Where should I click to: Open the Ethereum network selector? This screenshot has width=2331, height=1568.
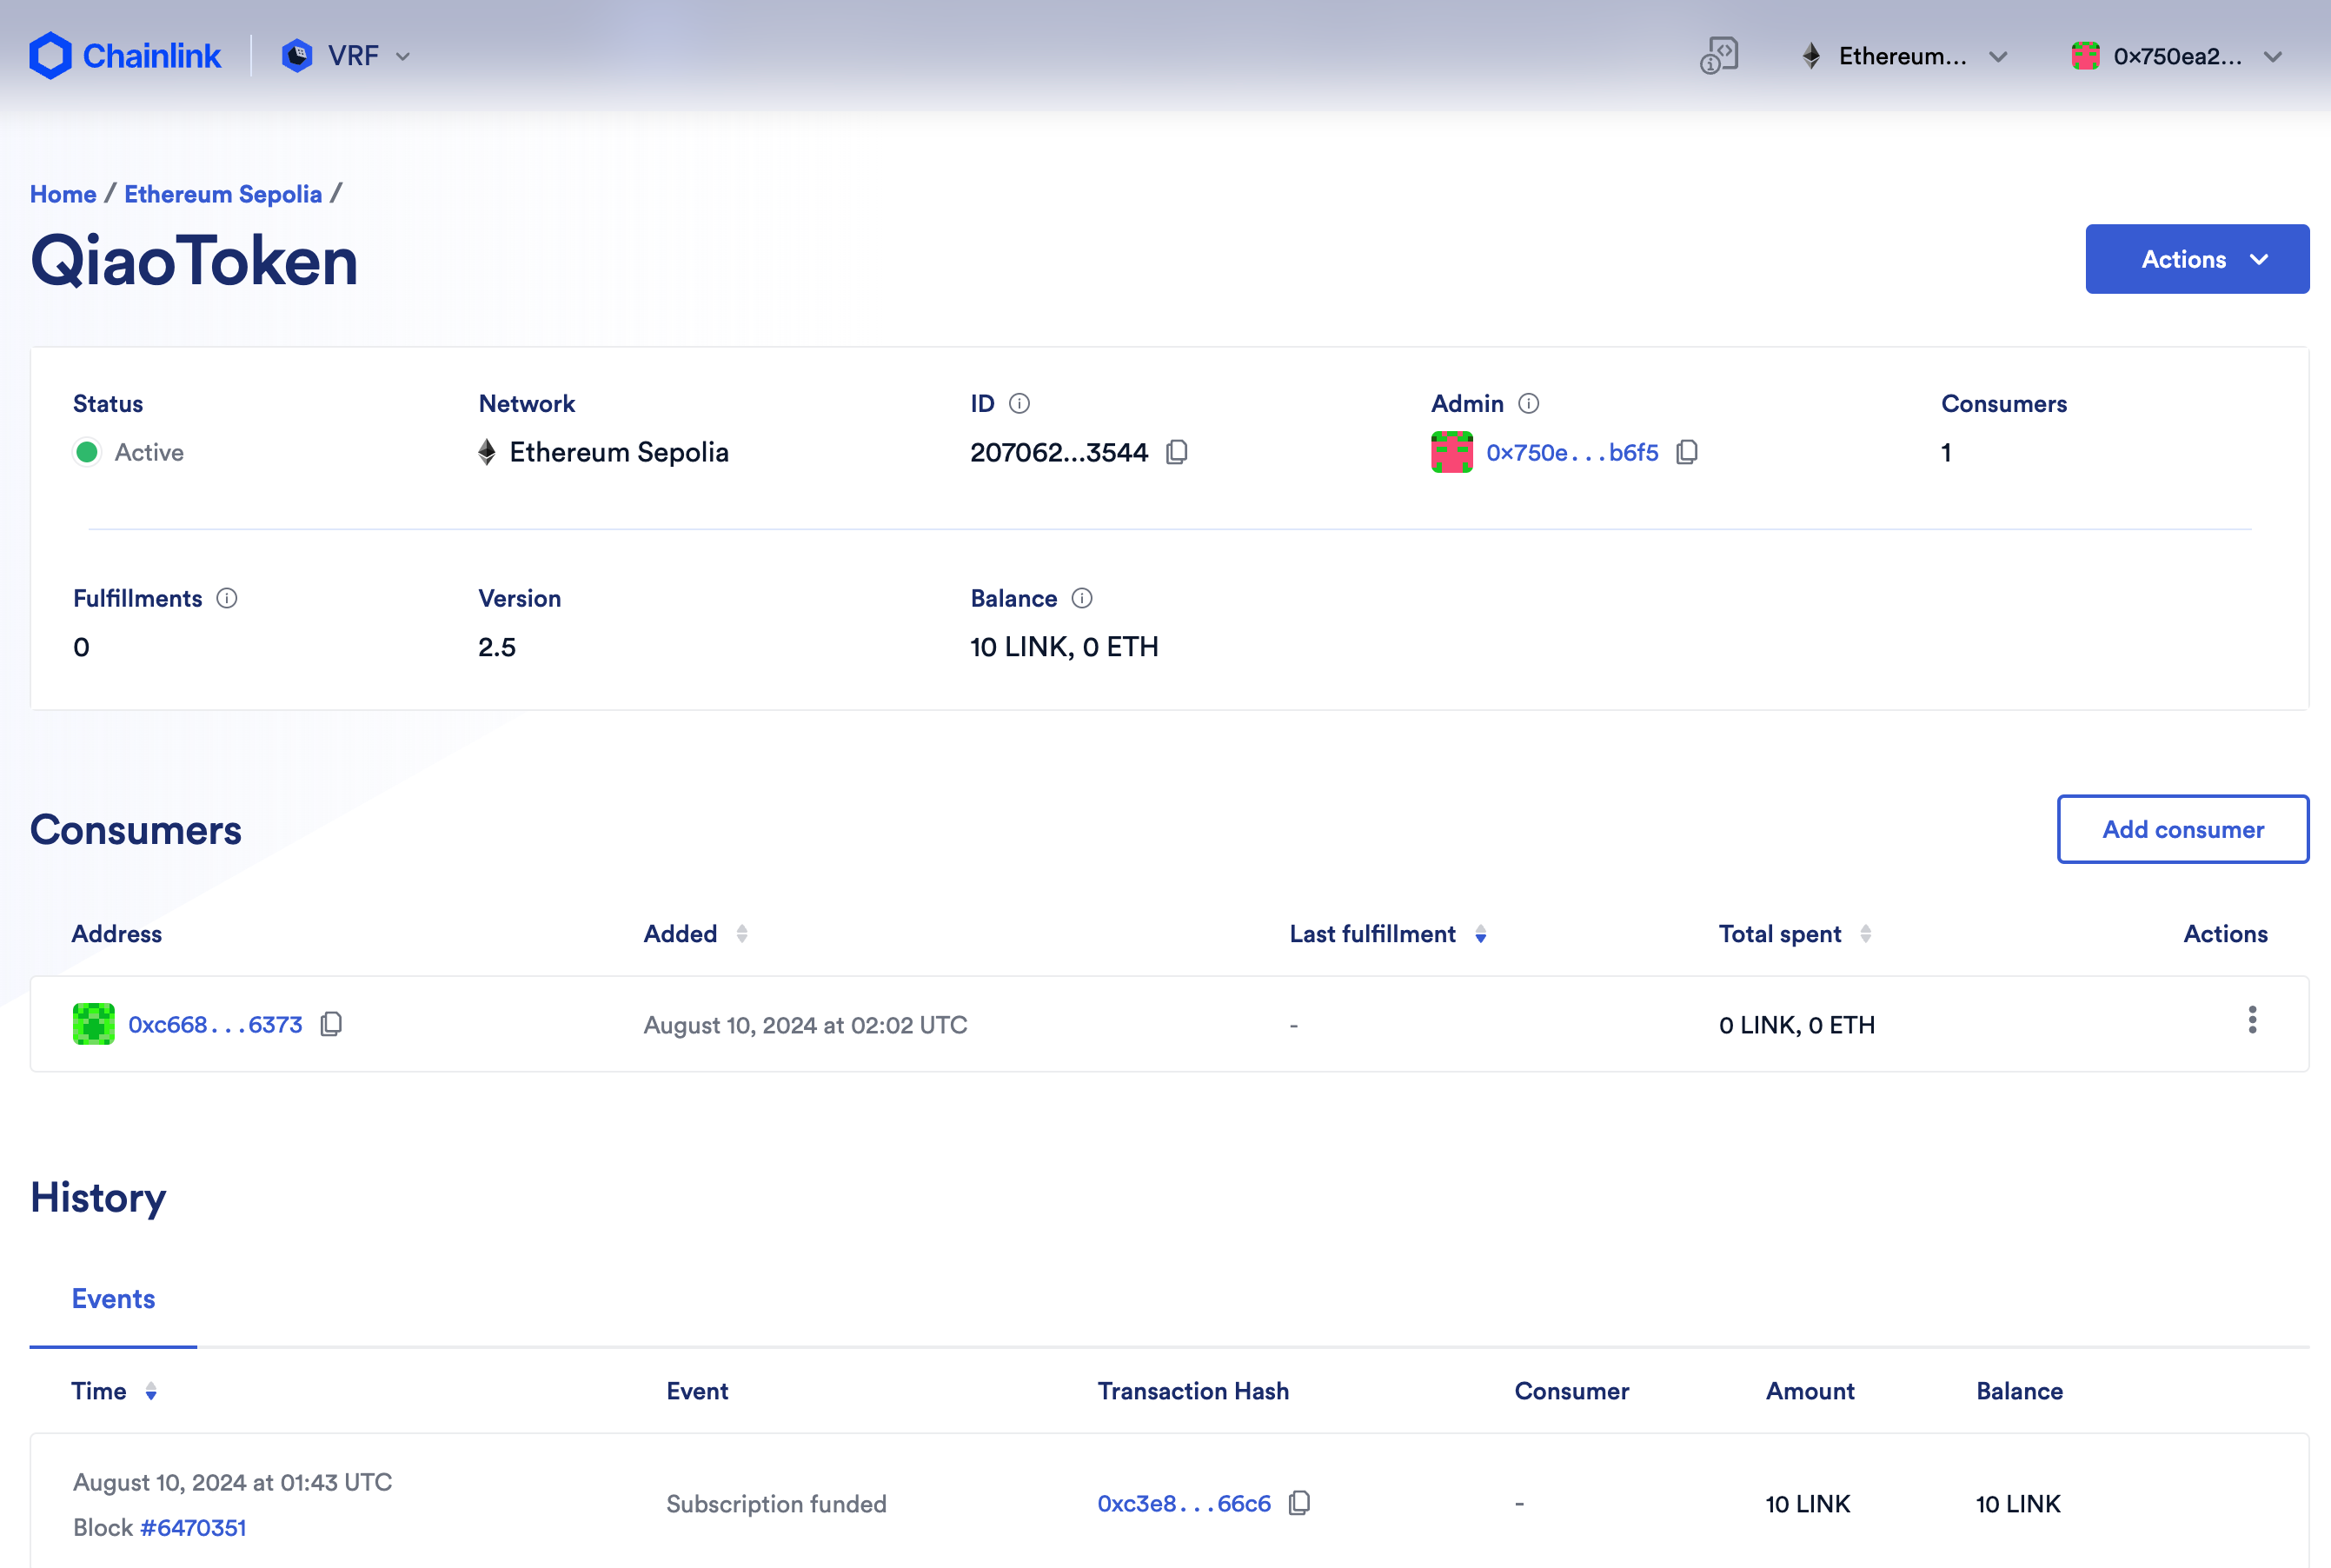pyautogui.click(x=1904, y=56)
